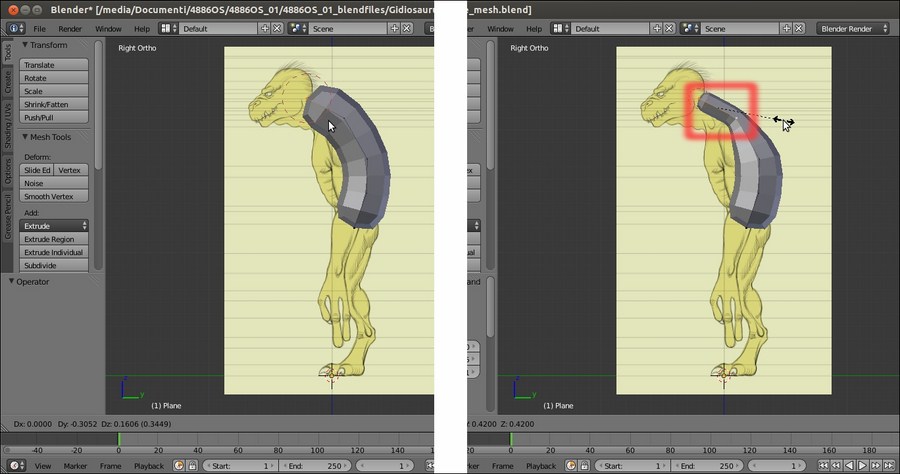Add a new screen layout in left screenshot

pos(265,28)
